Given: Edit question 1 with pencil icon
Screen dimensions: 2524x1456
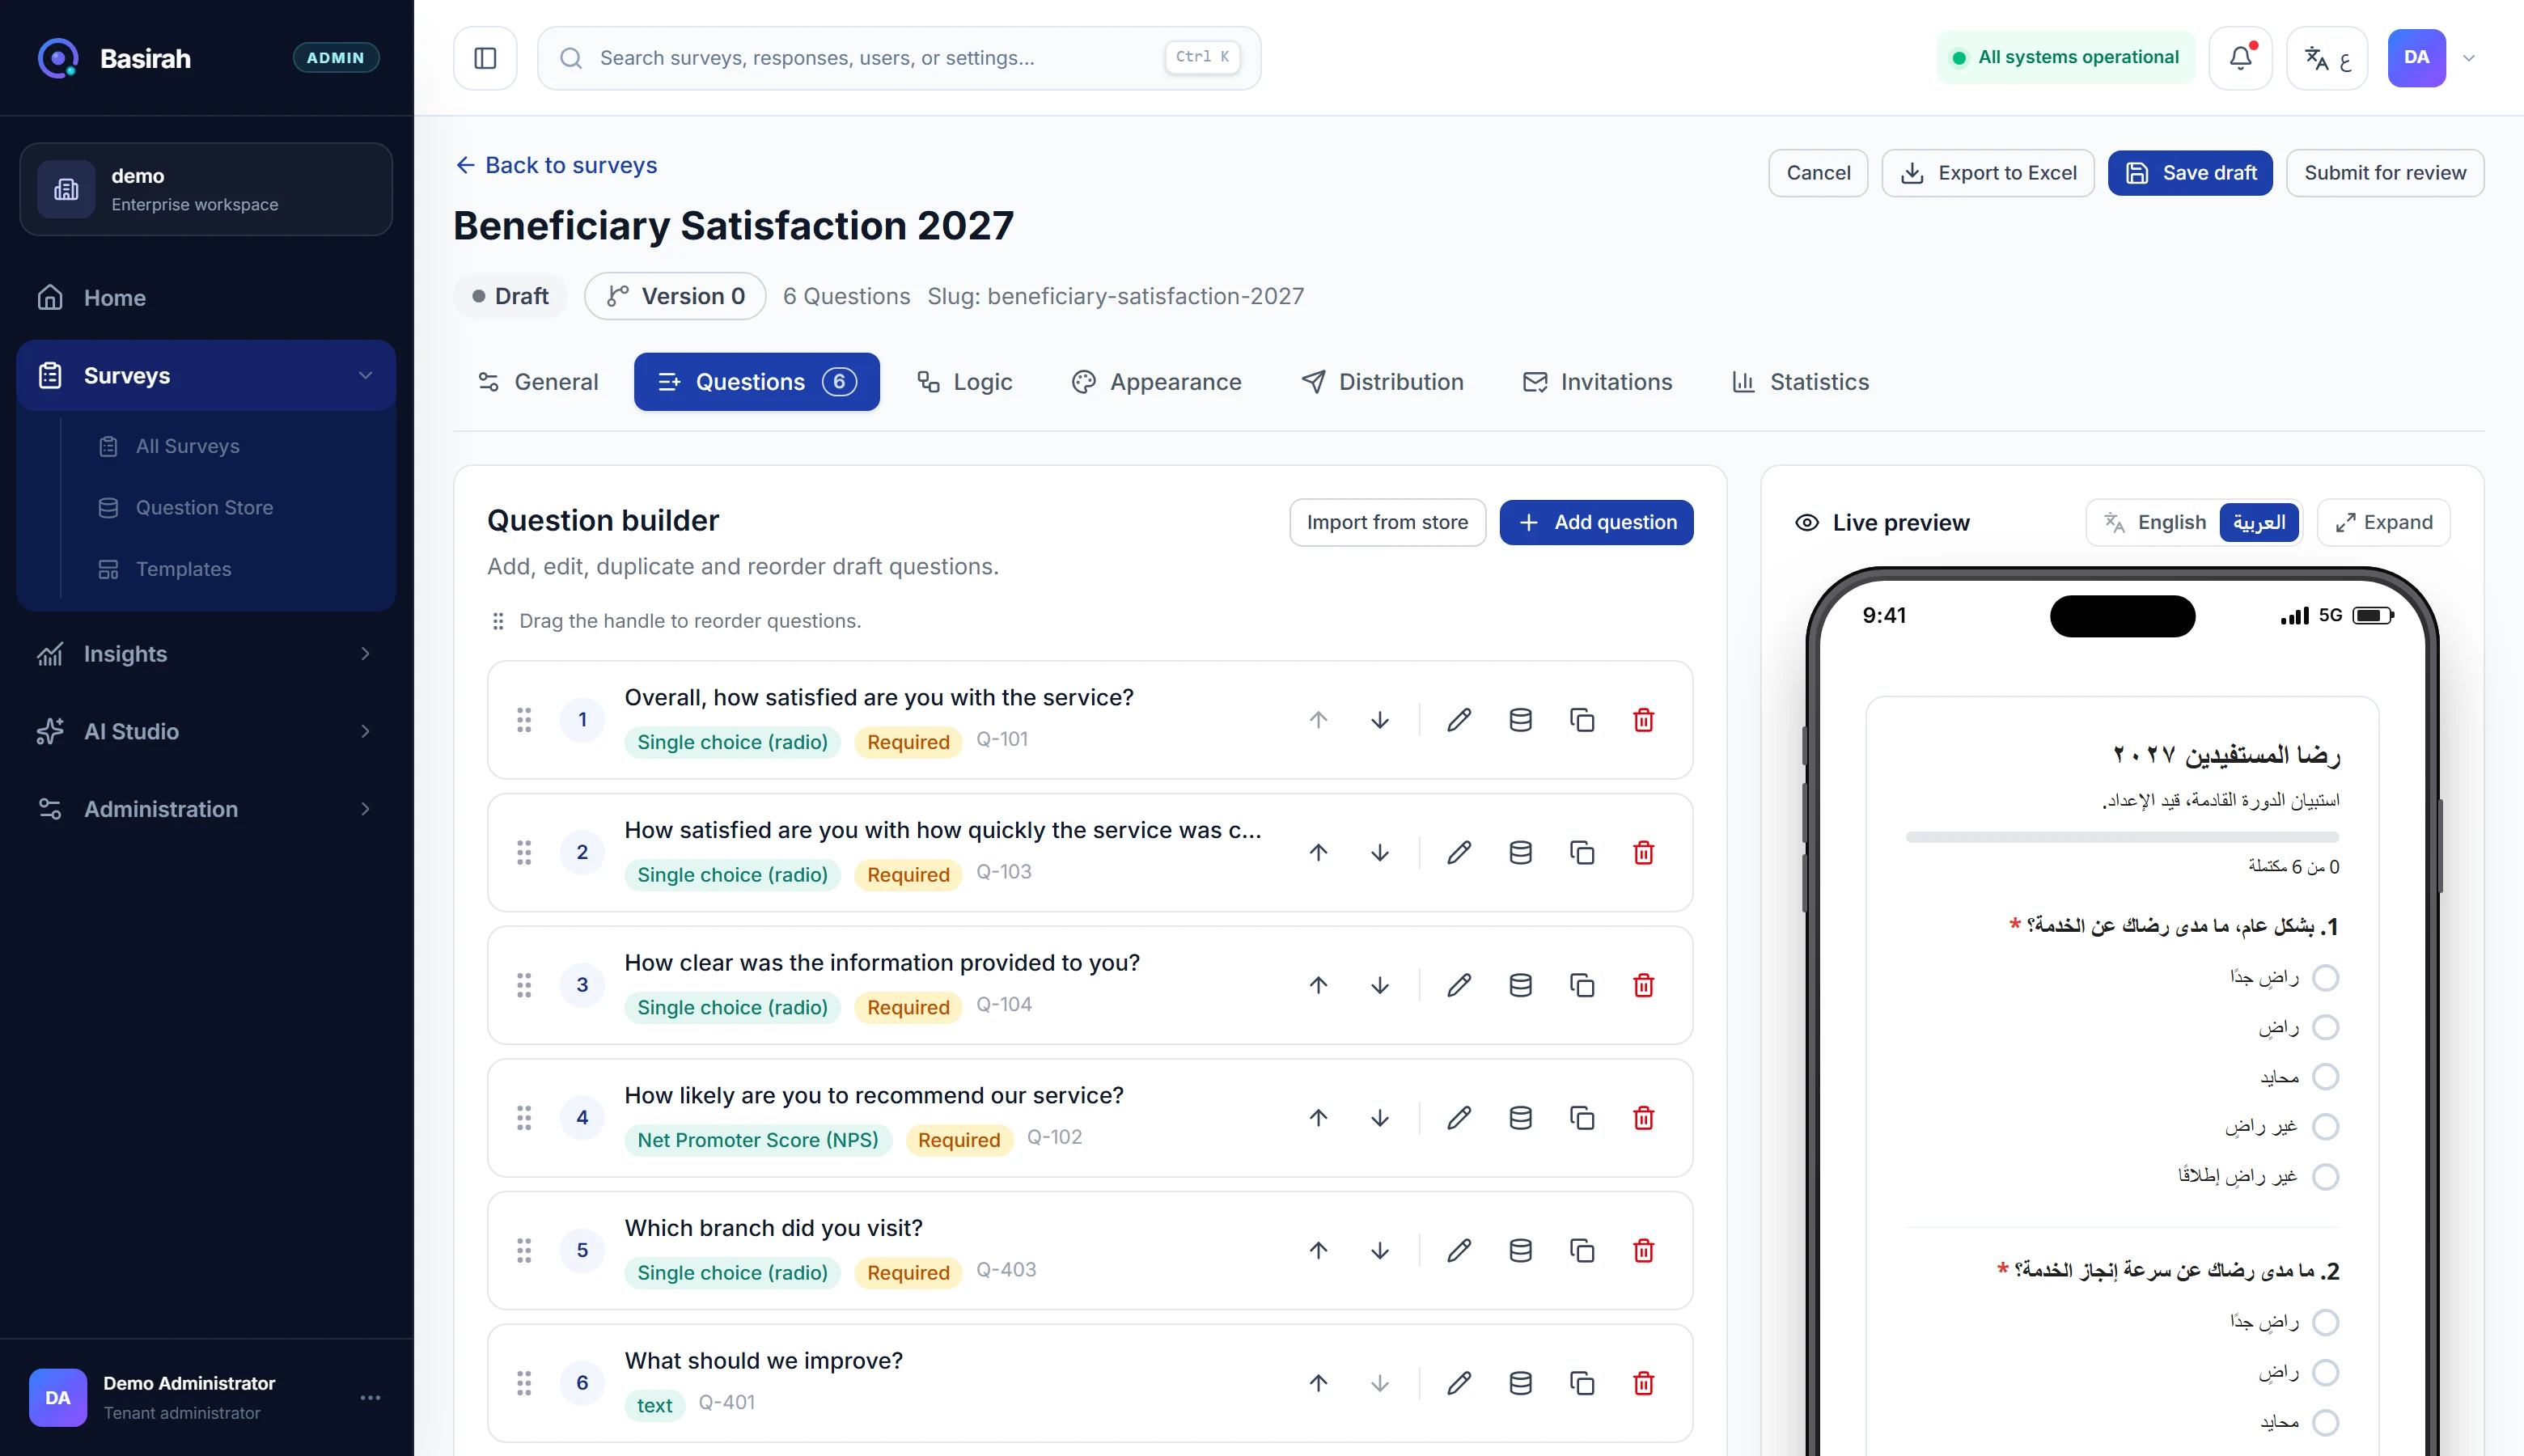Looking at the screenshot, I should click(1459, 720).
